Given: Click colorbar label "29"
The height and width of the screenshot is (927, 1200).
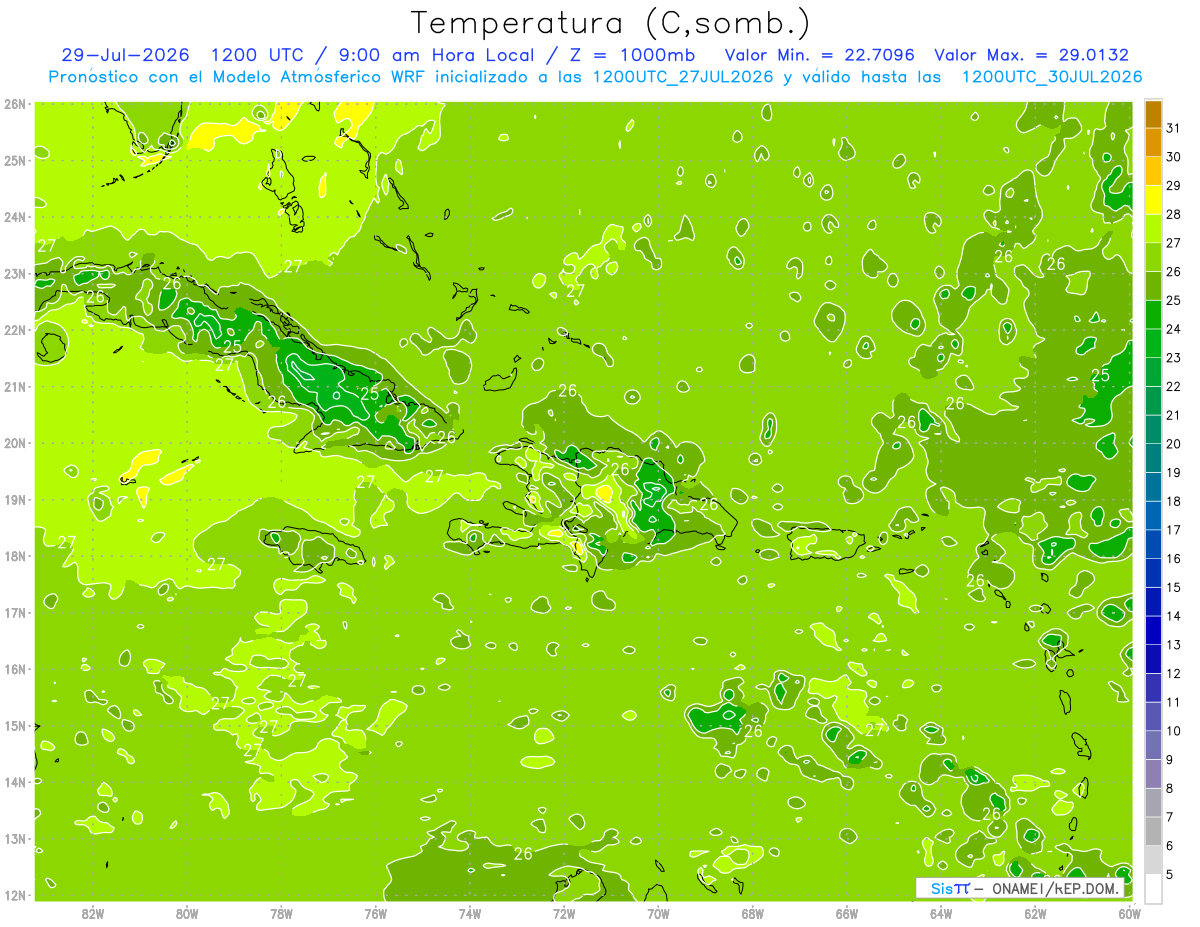Looking at the screenshot, I should (1174, 185).
